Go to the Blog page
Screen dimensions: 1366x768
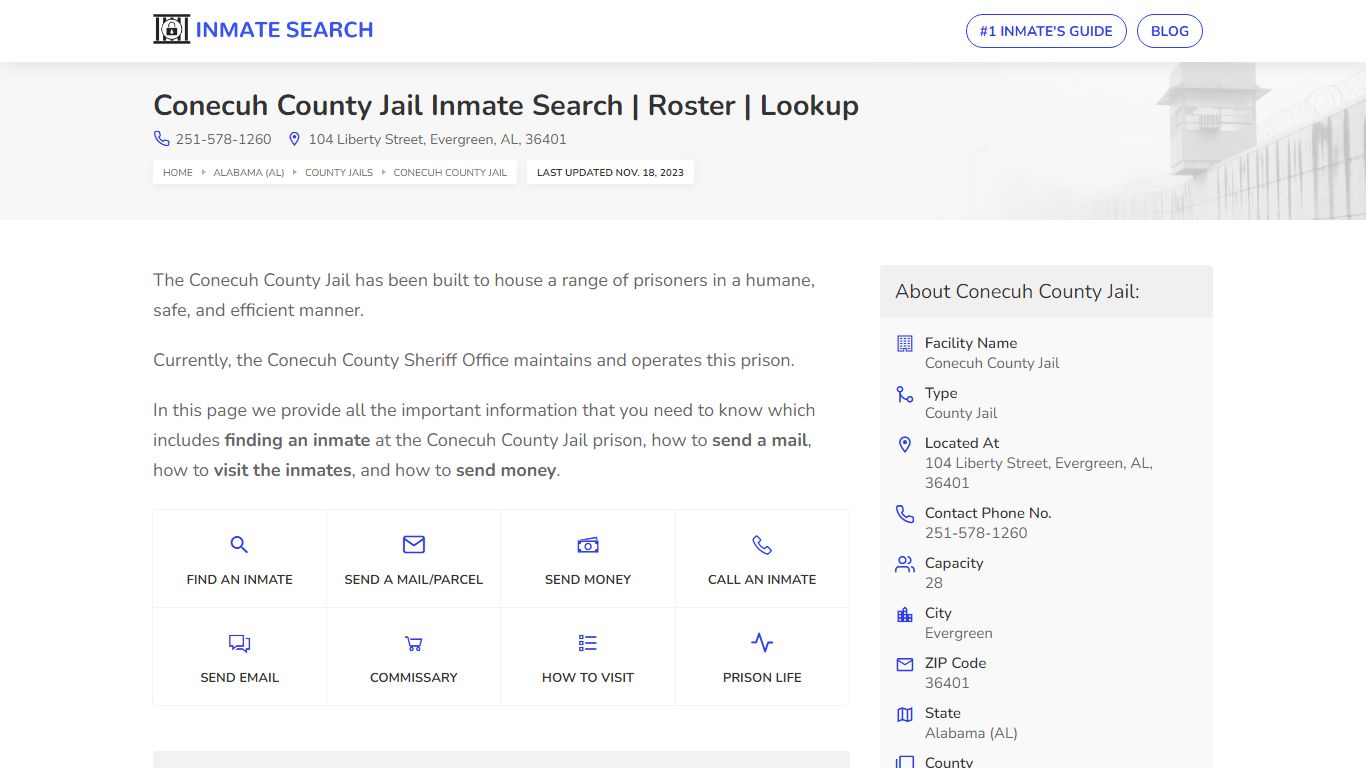point(1169,31)
